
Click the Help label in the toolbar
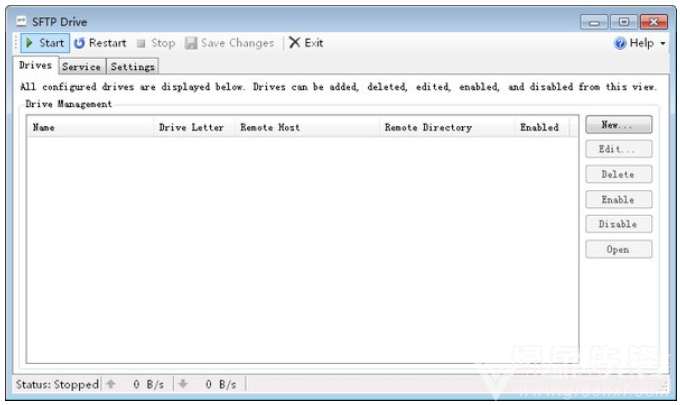click(642, 43)
